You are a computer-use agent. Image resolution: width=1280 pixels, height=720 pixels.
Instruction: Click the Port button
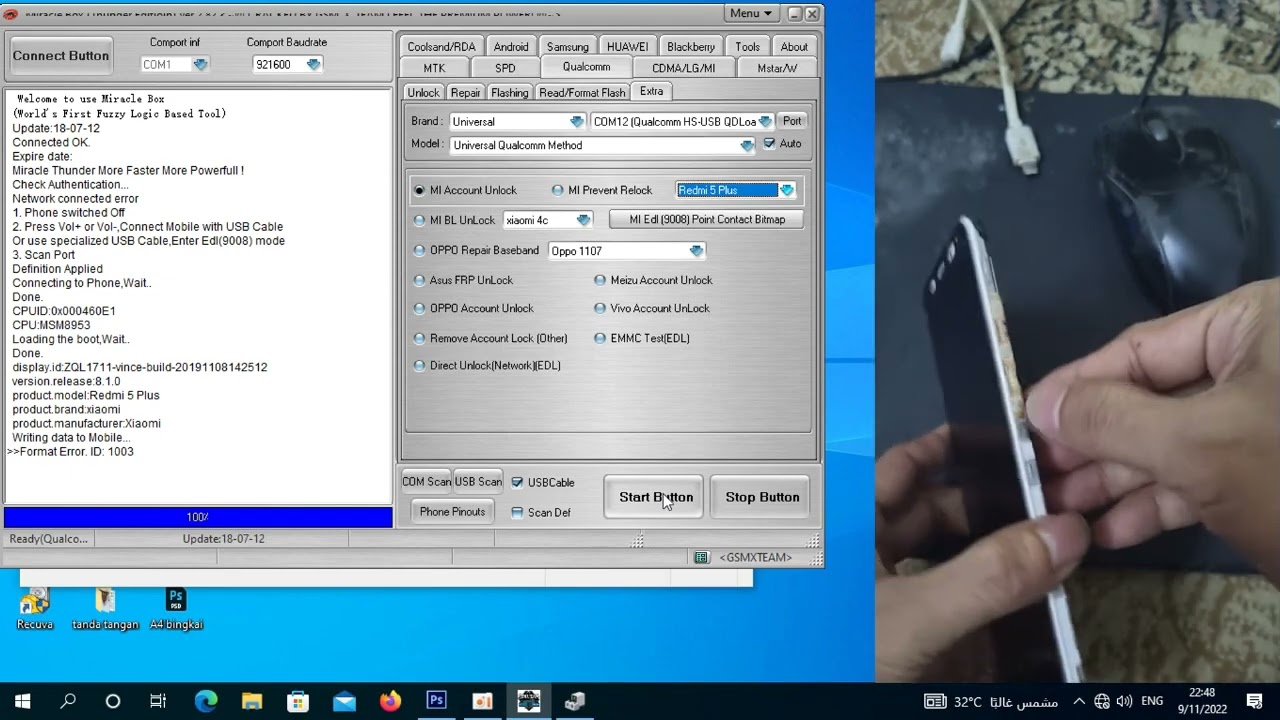tap(792, 121)
